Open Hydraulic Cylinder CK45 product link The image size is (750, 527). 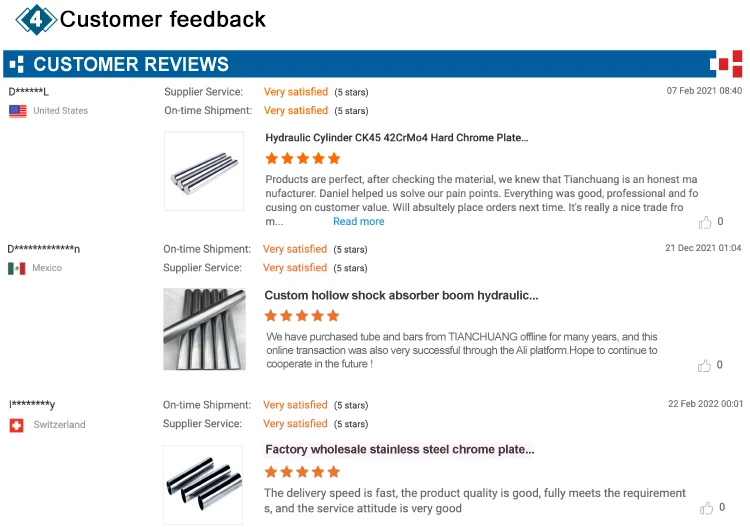click(397, 138)
